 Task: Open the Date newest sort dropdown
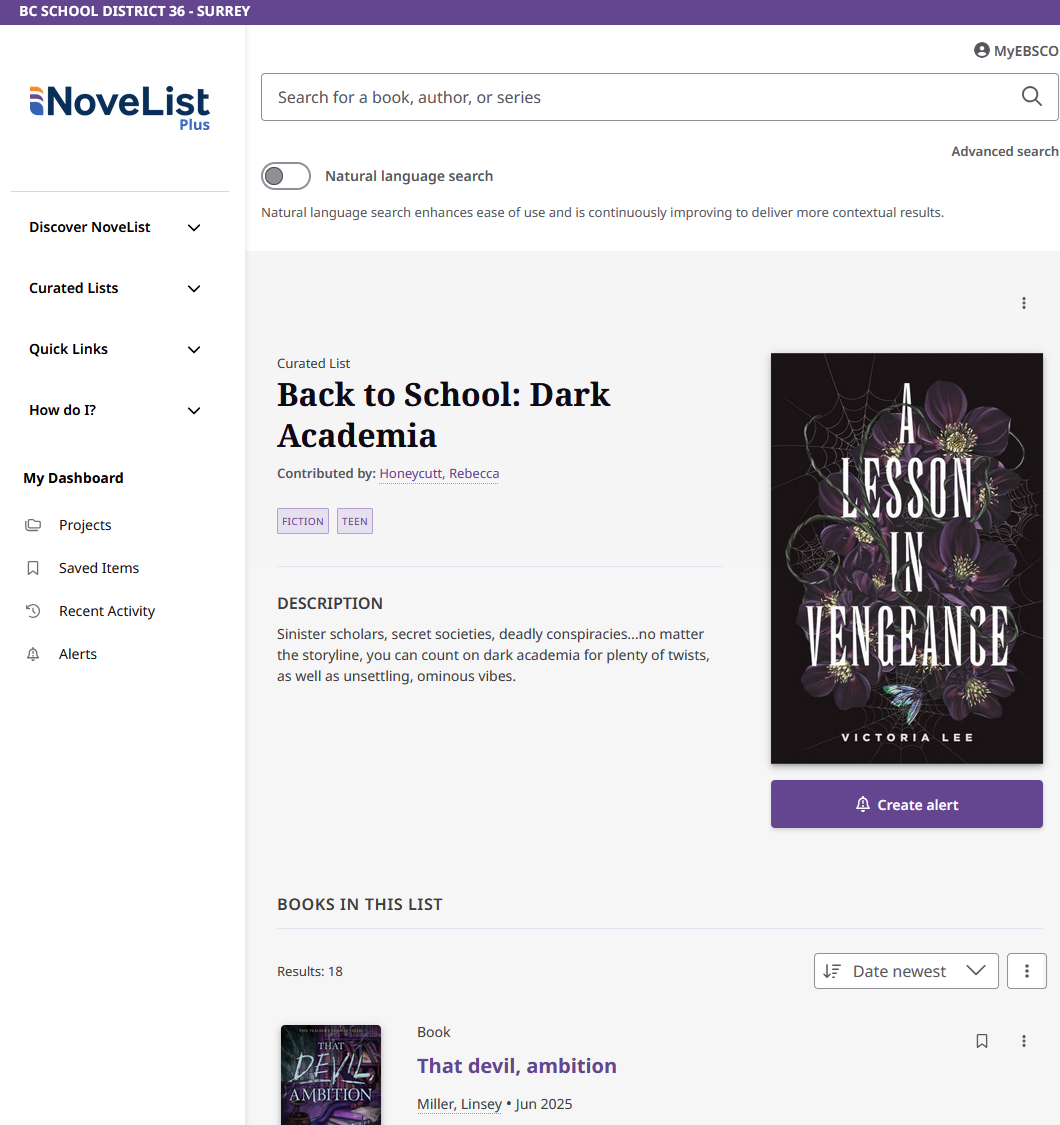[906, 971]
